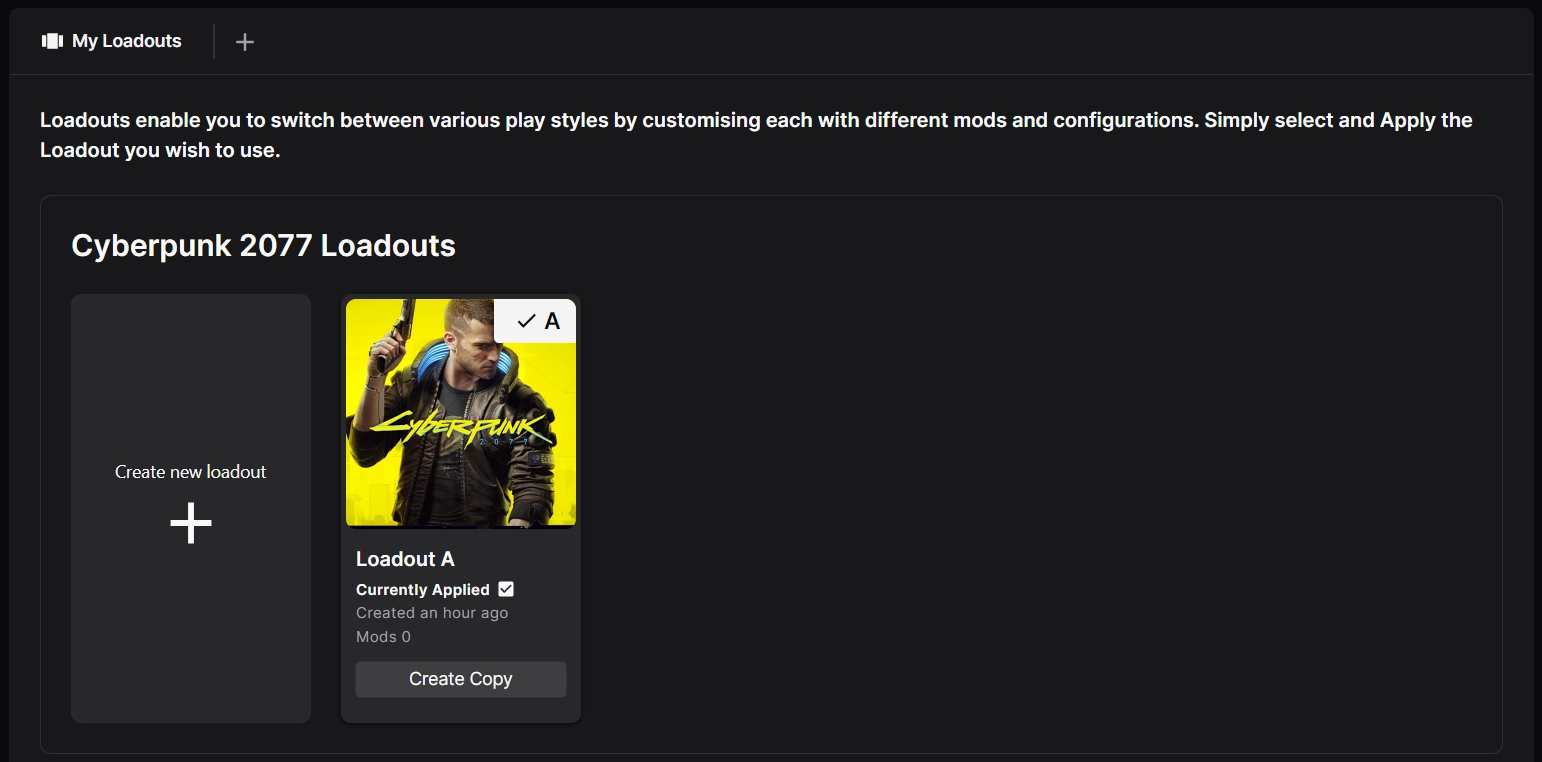Click the loadouts icon beside My Loadouts
The image size is (1542, 762).
point(52,41)
